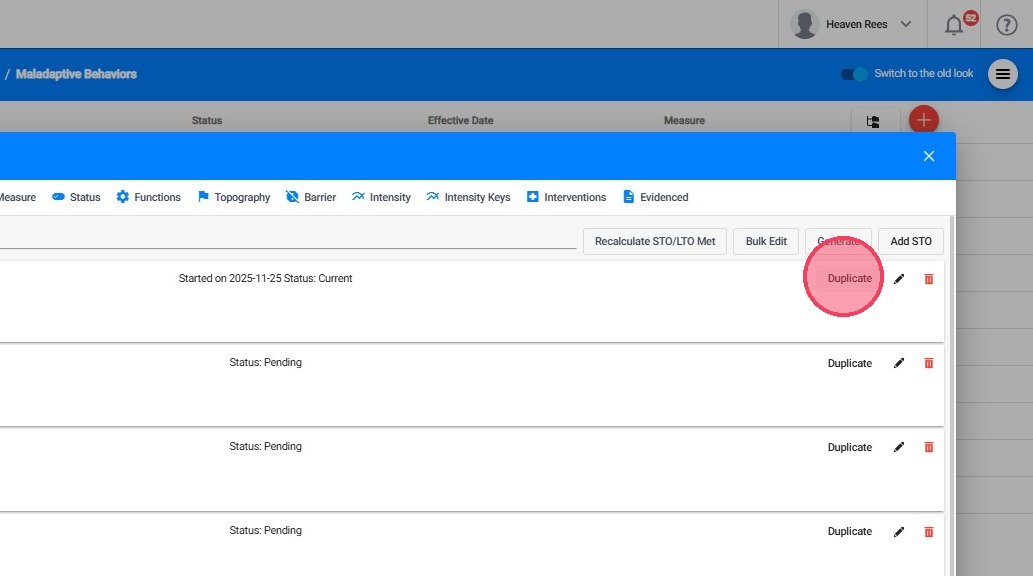Screen dimensions: 1033x576
Task: Click the Status column header
Action: (207, 121)
